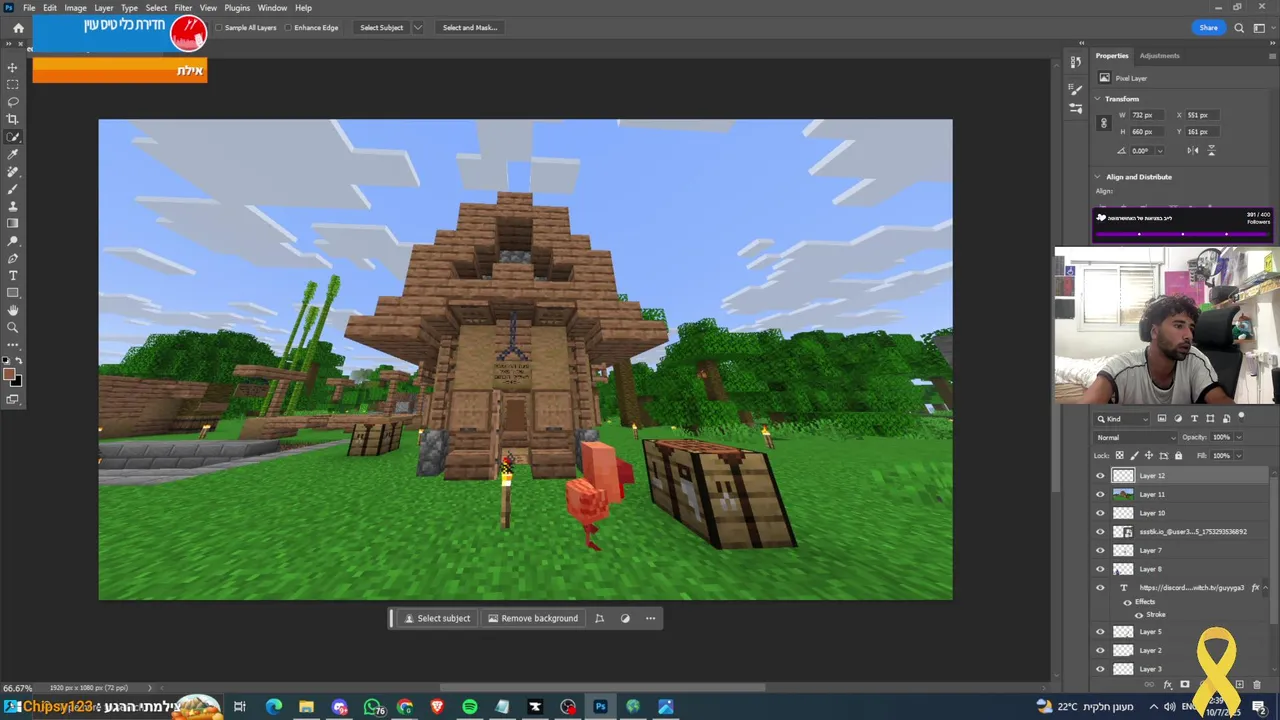
Task: Toggle layer filtering on/off switch
Action: (1242, 417)
